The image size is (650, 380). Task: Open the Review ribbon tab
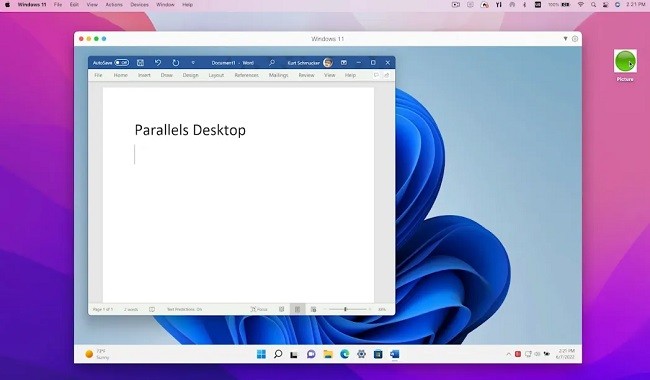[x=306, y=75]
